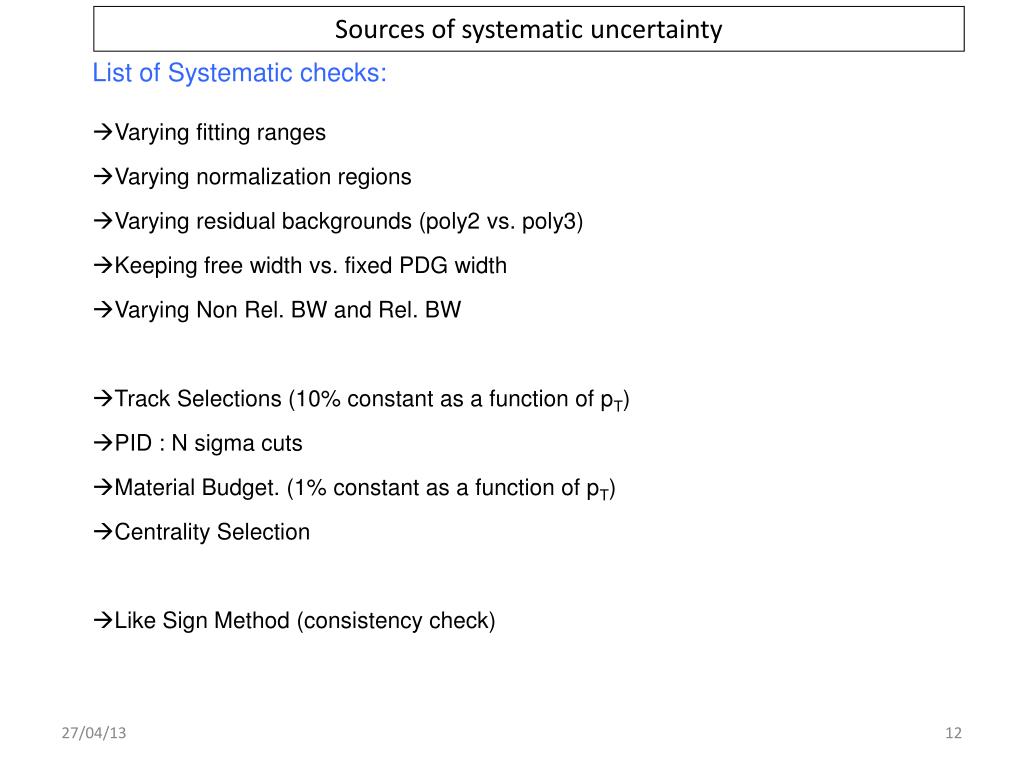This screenshot has height=768, width=1024.
Task: Click the arrow bullet before 'Varying fitting ranges'
Action: [103, 133]
